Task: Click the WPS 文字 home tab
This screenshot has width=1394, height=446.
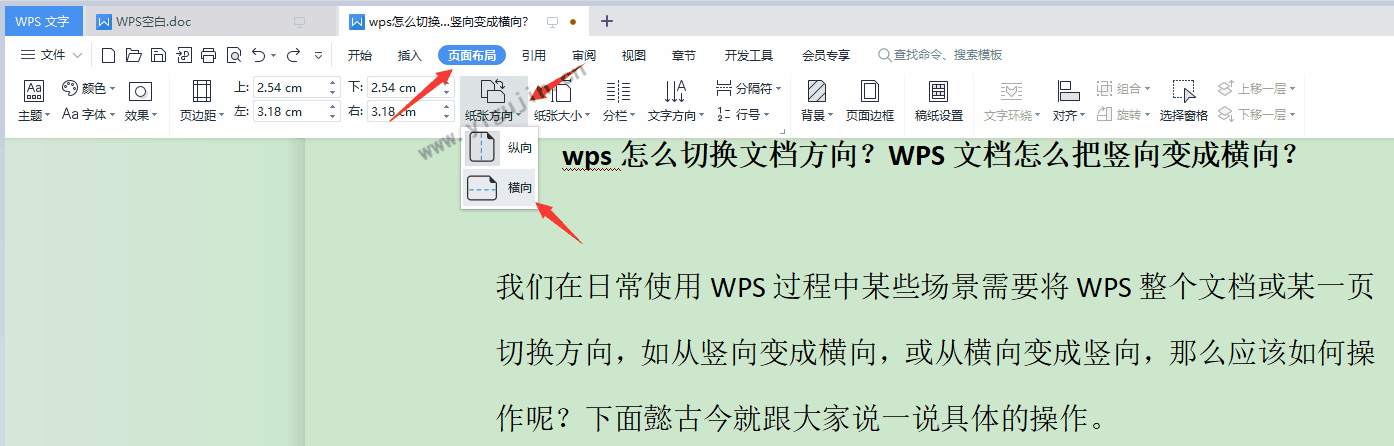Action: (42, 21)
